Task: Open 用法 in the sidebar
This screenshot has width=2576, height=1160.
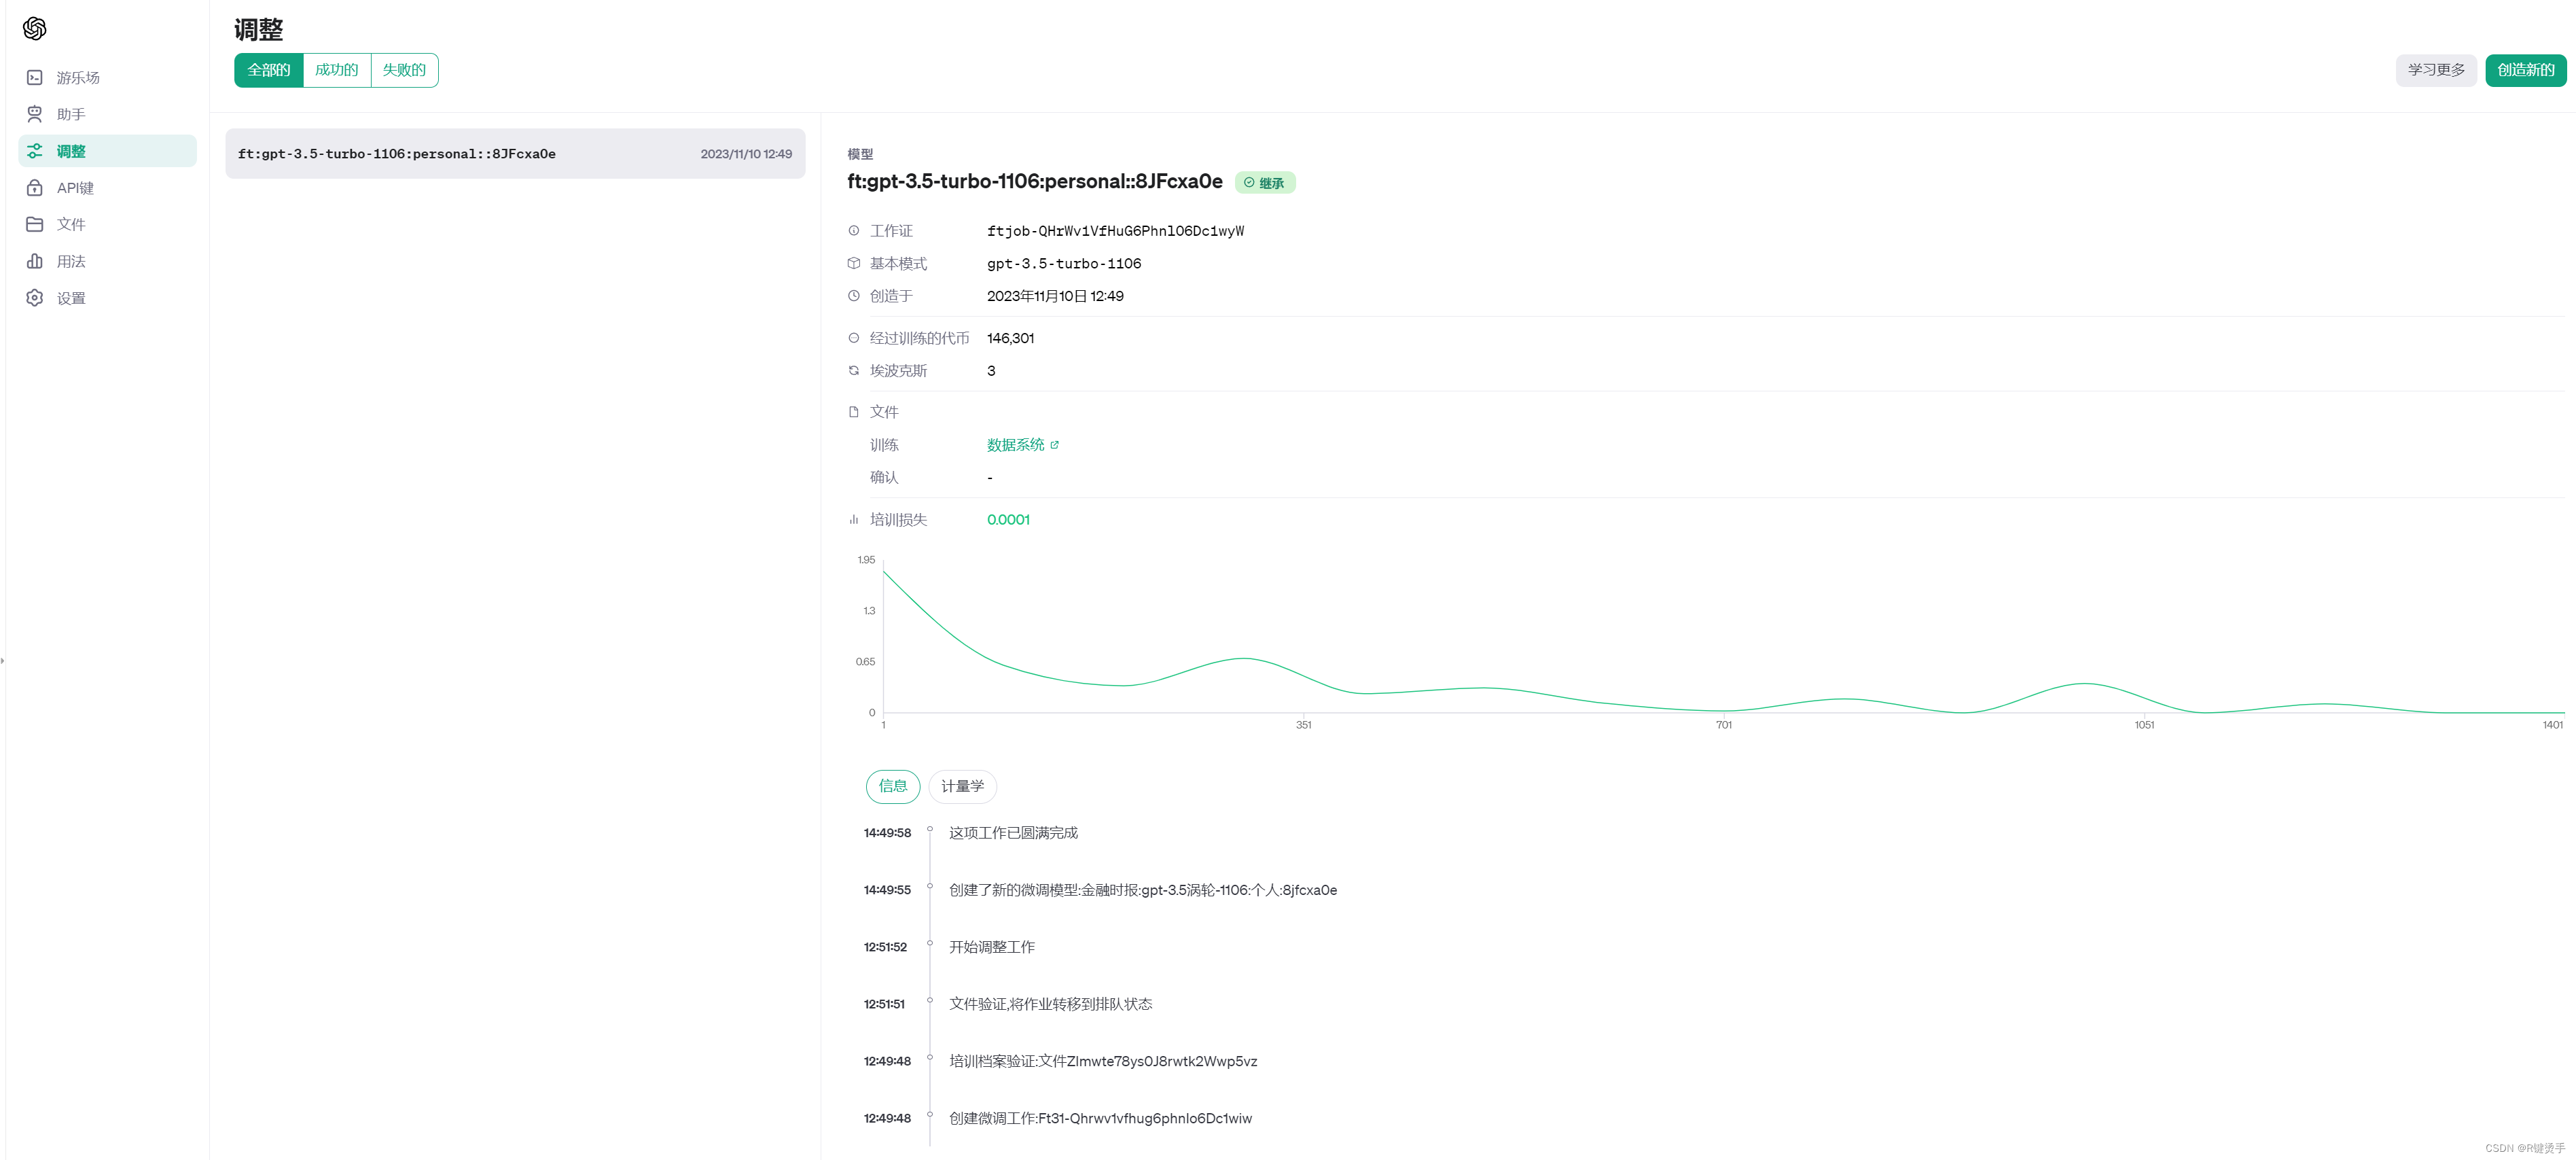Action: tap(107, 261)
